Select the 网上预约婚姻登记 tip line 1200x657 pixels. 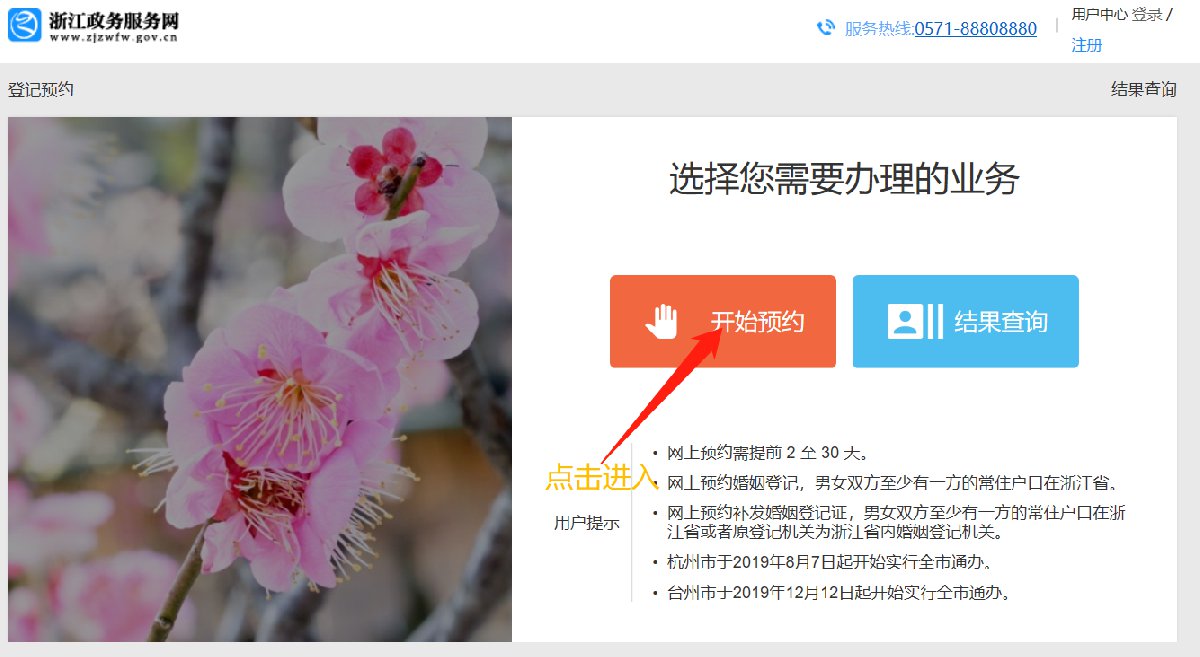pyautogui.click(x=892, y=483)
